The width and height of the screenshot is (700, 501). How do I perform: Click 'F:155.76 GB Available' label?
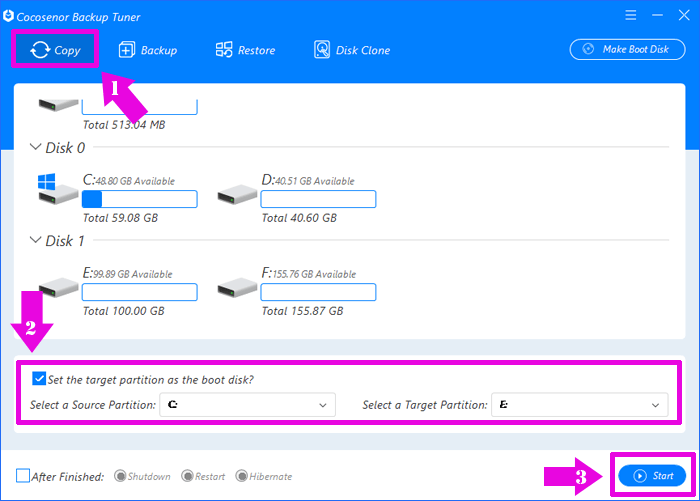pyautogui.click(x=309, y=273)
